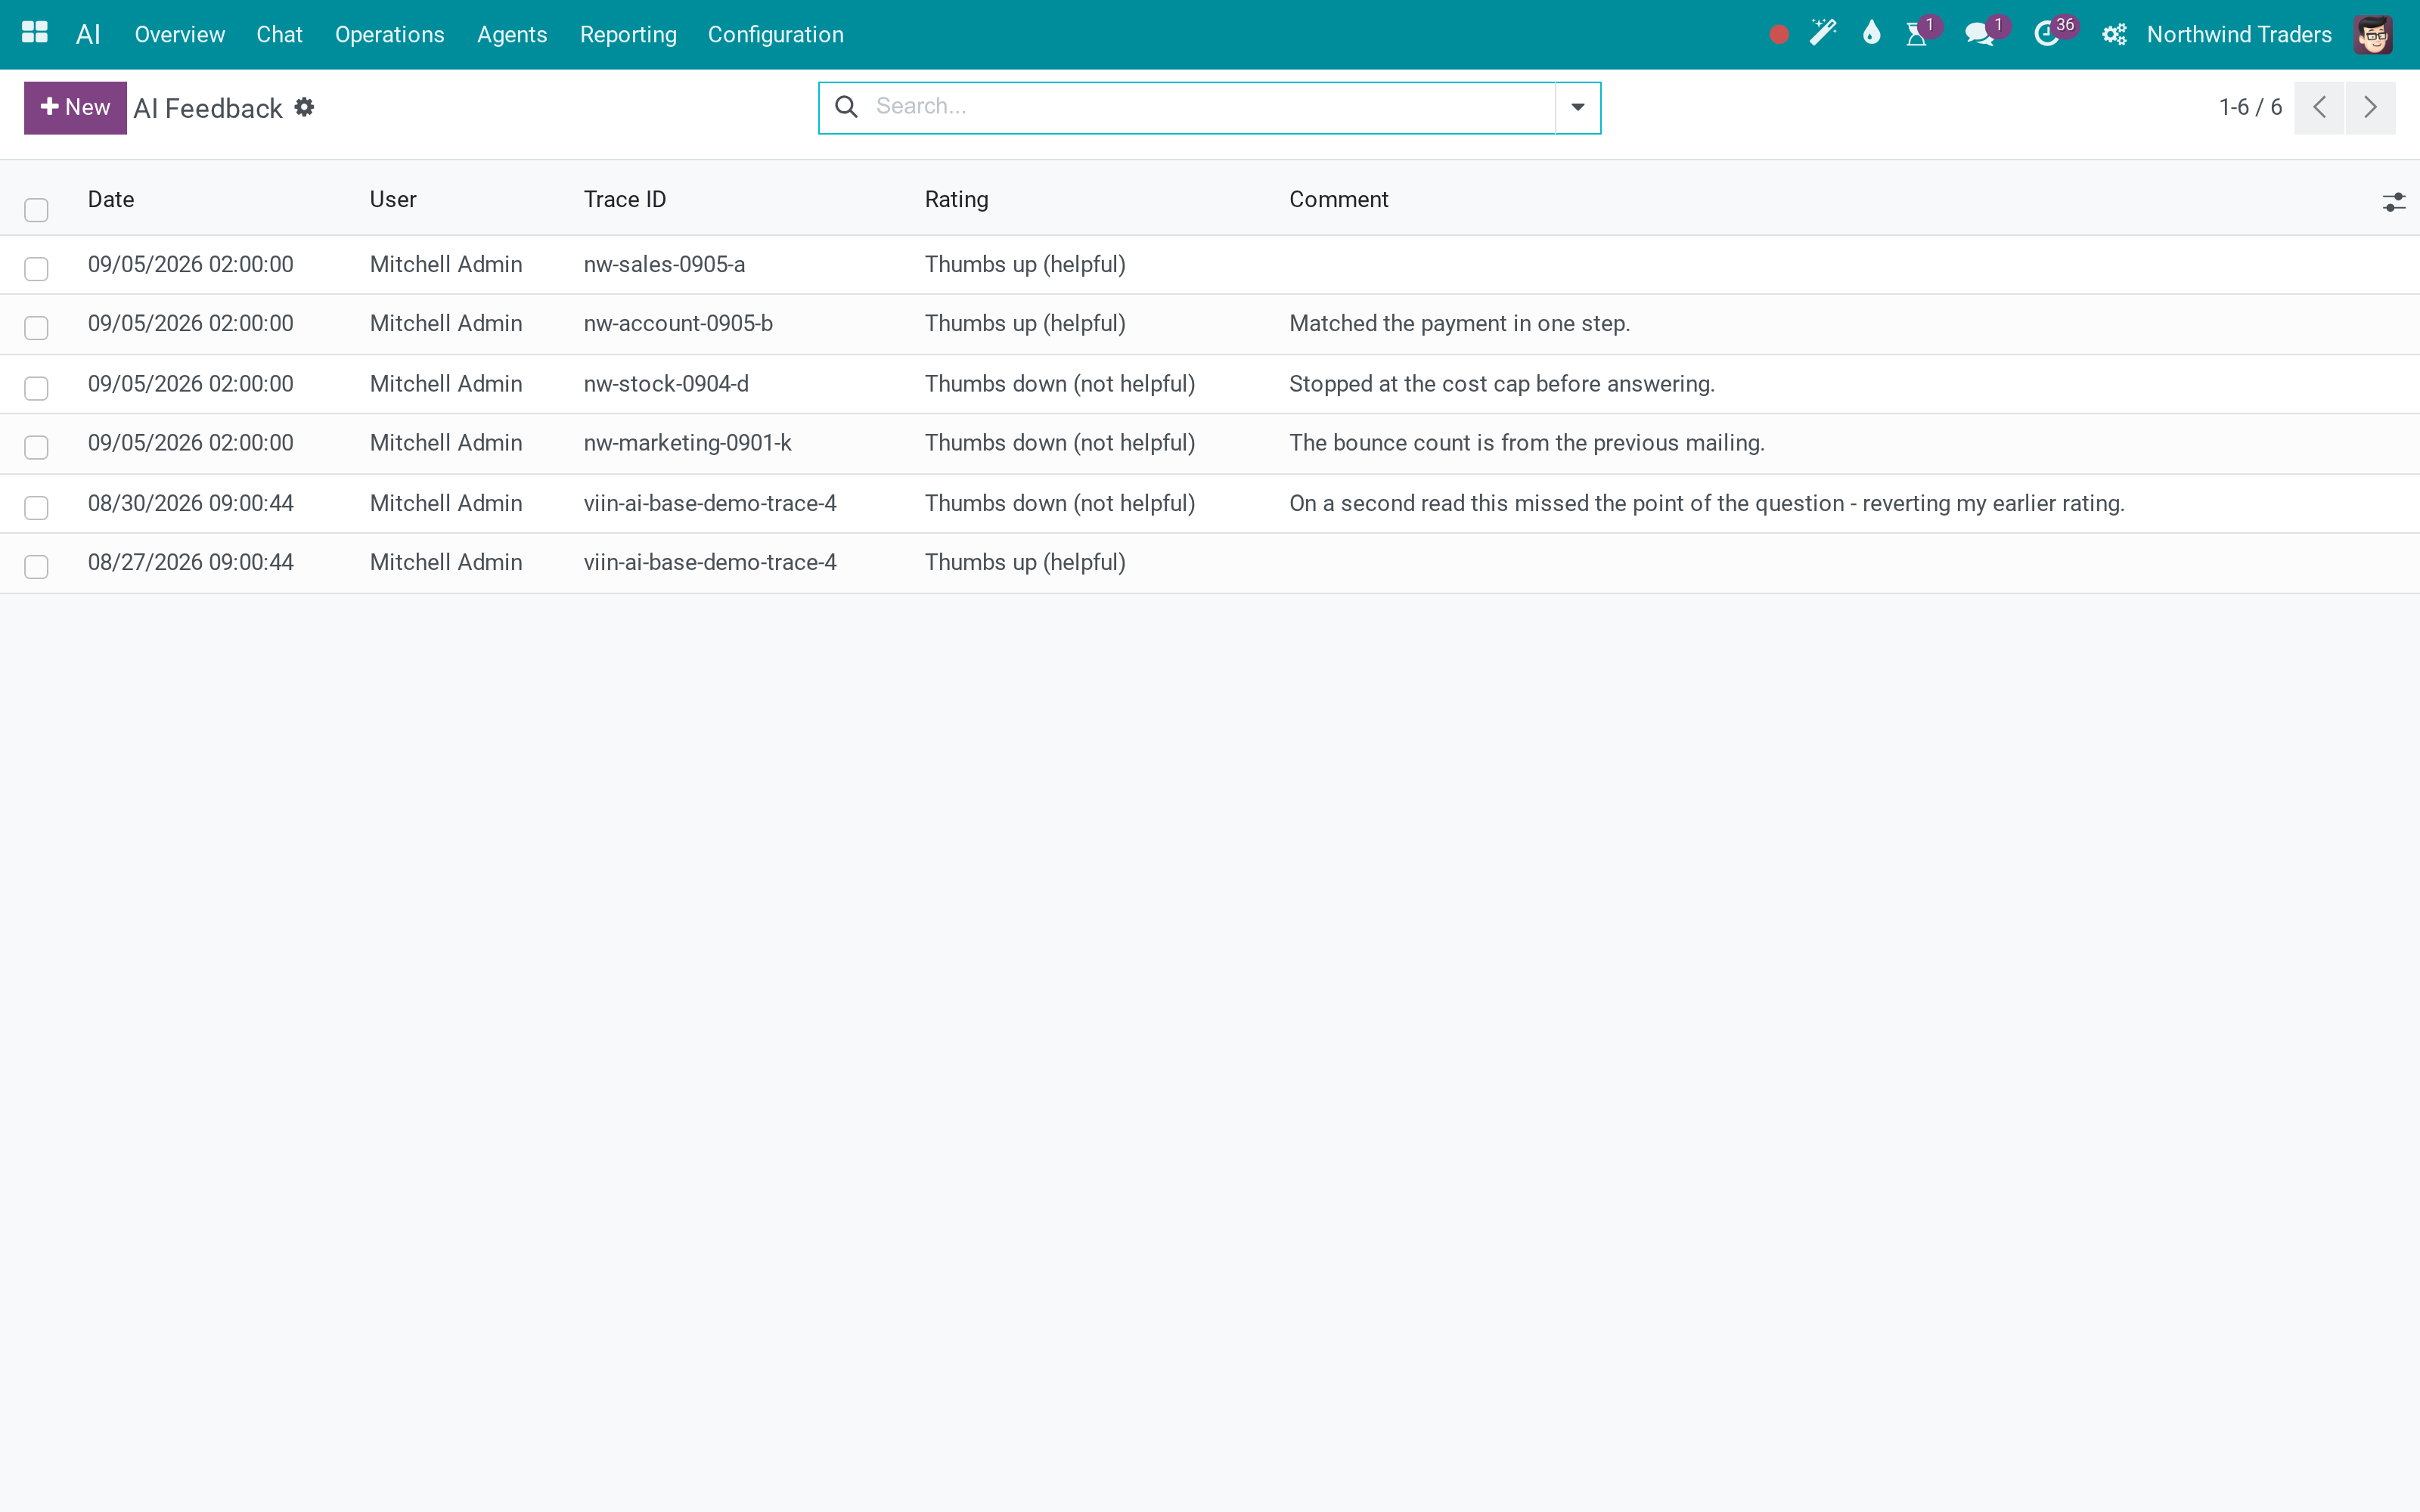Go to previous page arrow

(x=2319, y=107)
